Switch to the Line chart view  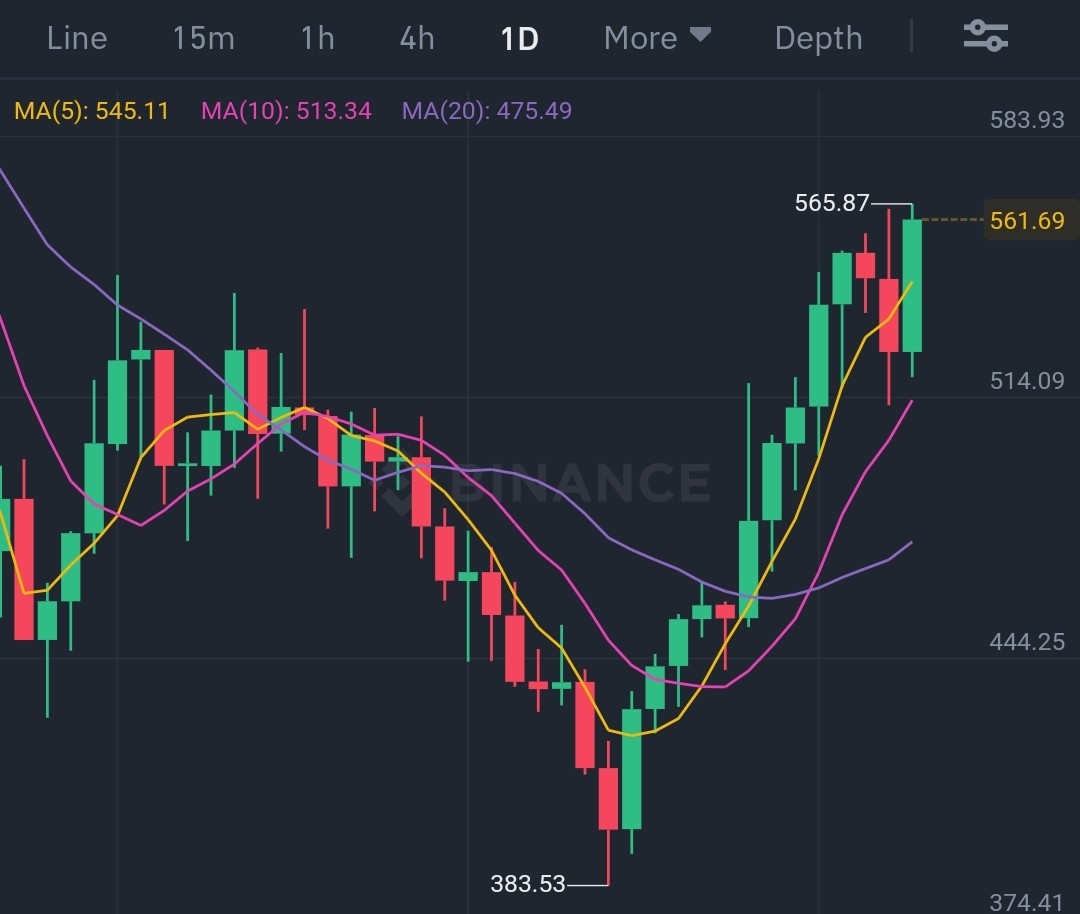(x=77, y=38)
